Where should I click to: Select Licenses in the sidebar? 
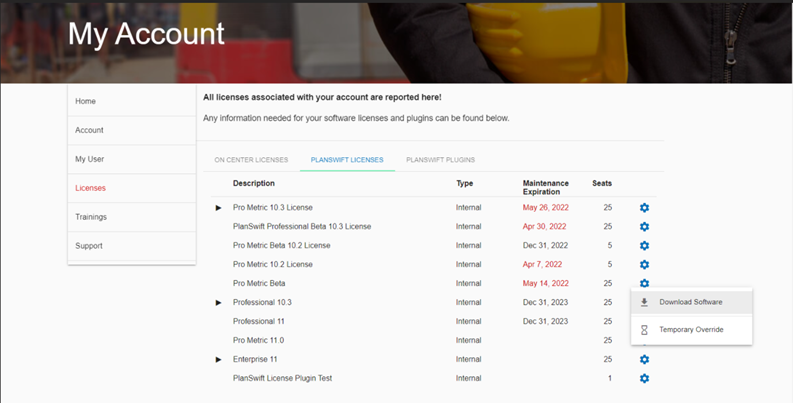(131, 188)
